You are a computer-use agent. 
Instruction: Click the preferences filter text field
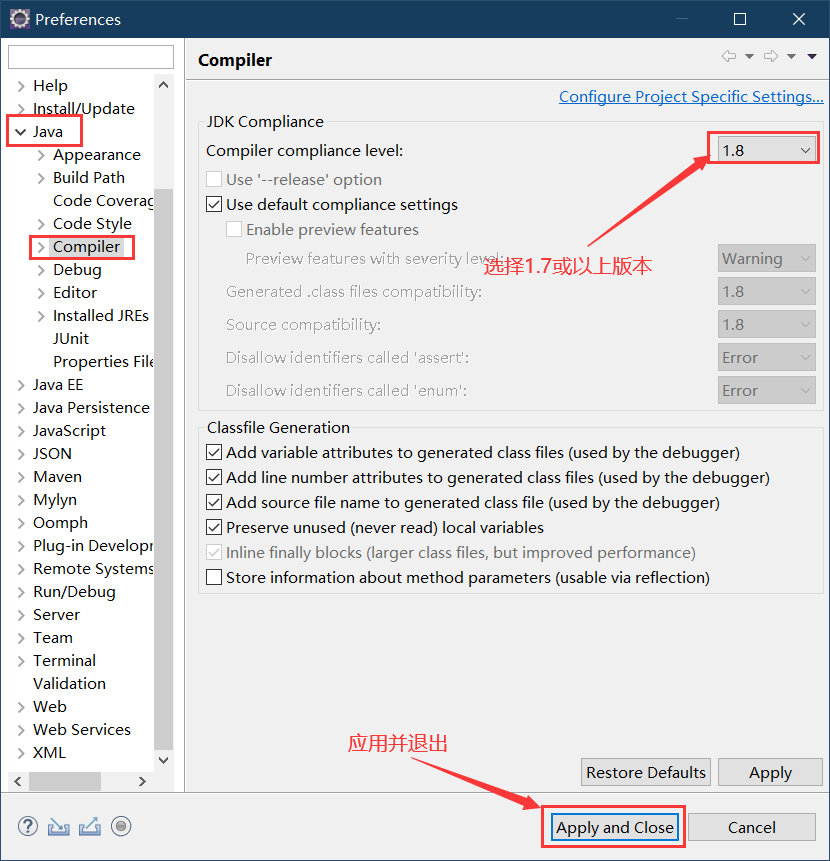[x=90, y=57]
